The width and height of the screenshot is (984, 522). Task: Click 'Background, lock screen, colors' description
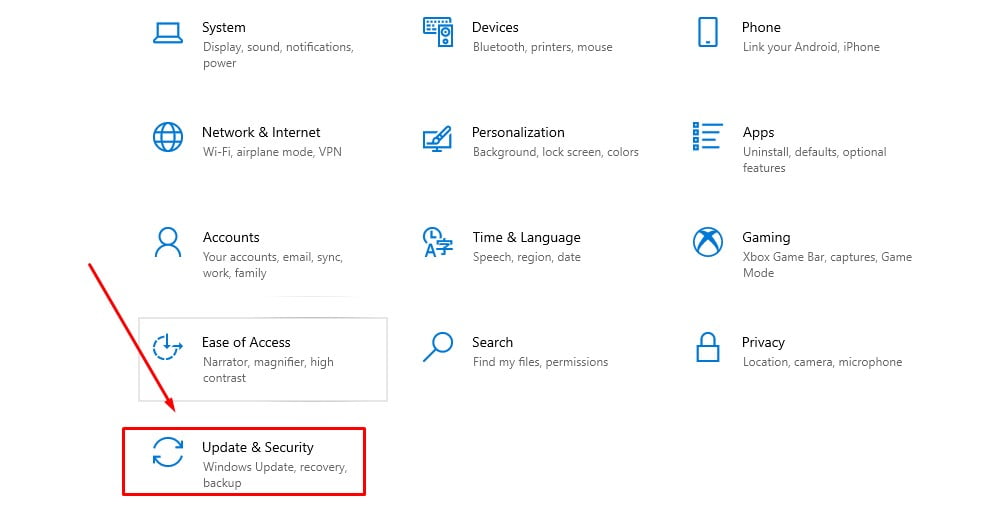tap(556, 152)
